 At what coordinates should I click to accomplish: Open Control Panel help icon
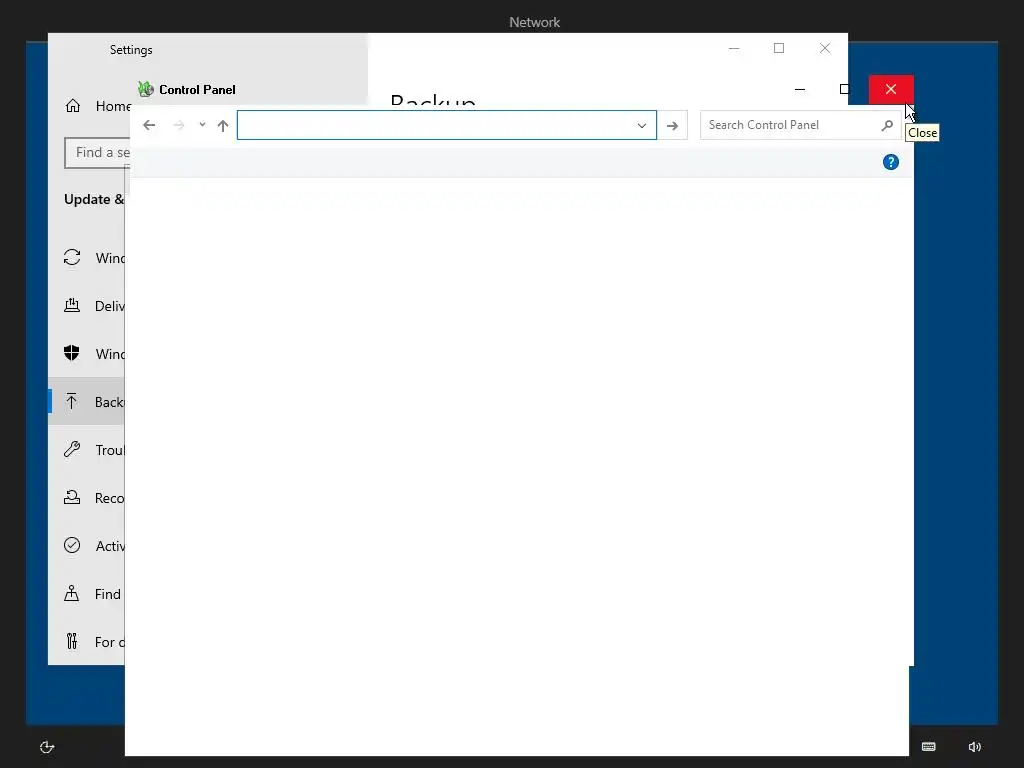[x=891, y=162]
